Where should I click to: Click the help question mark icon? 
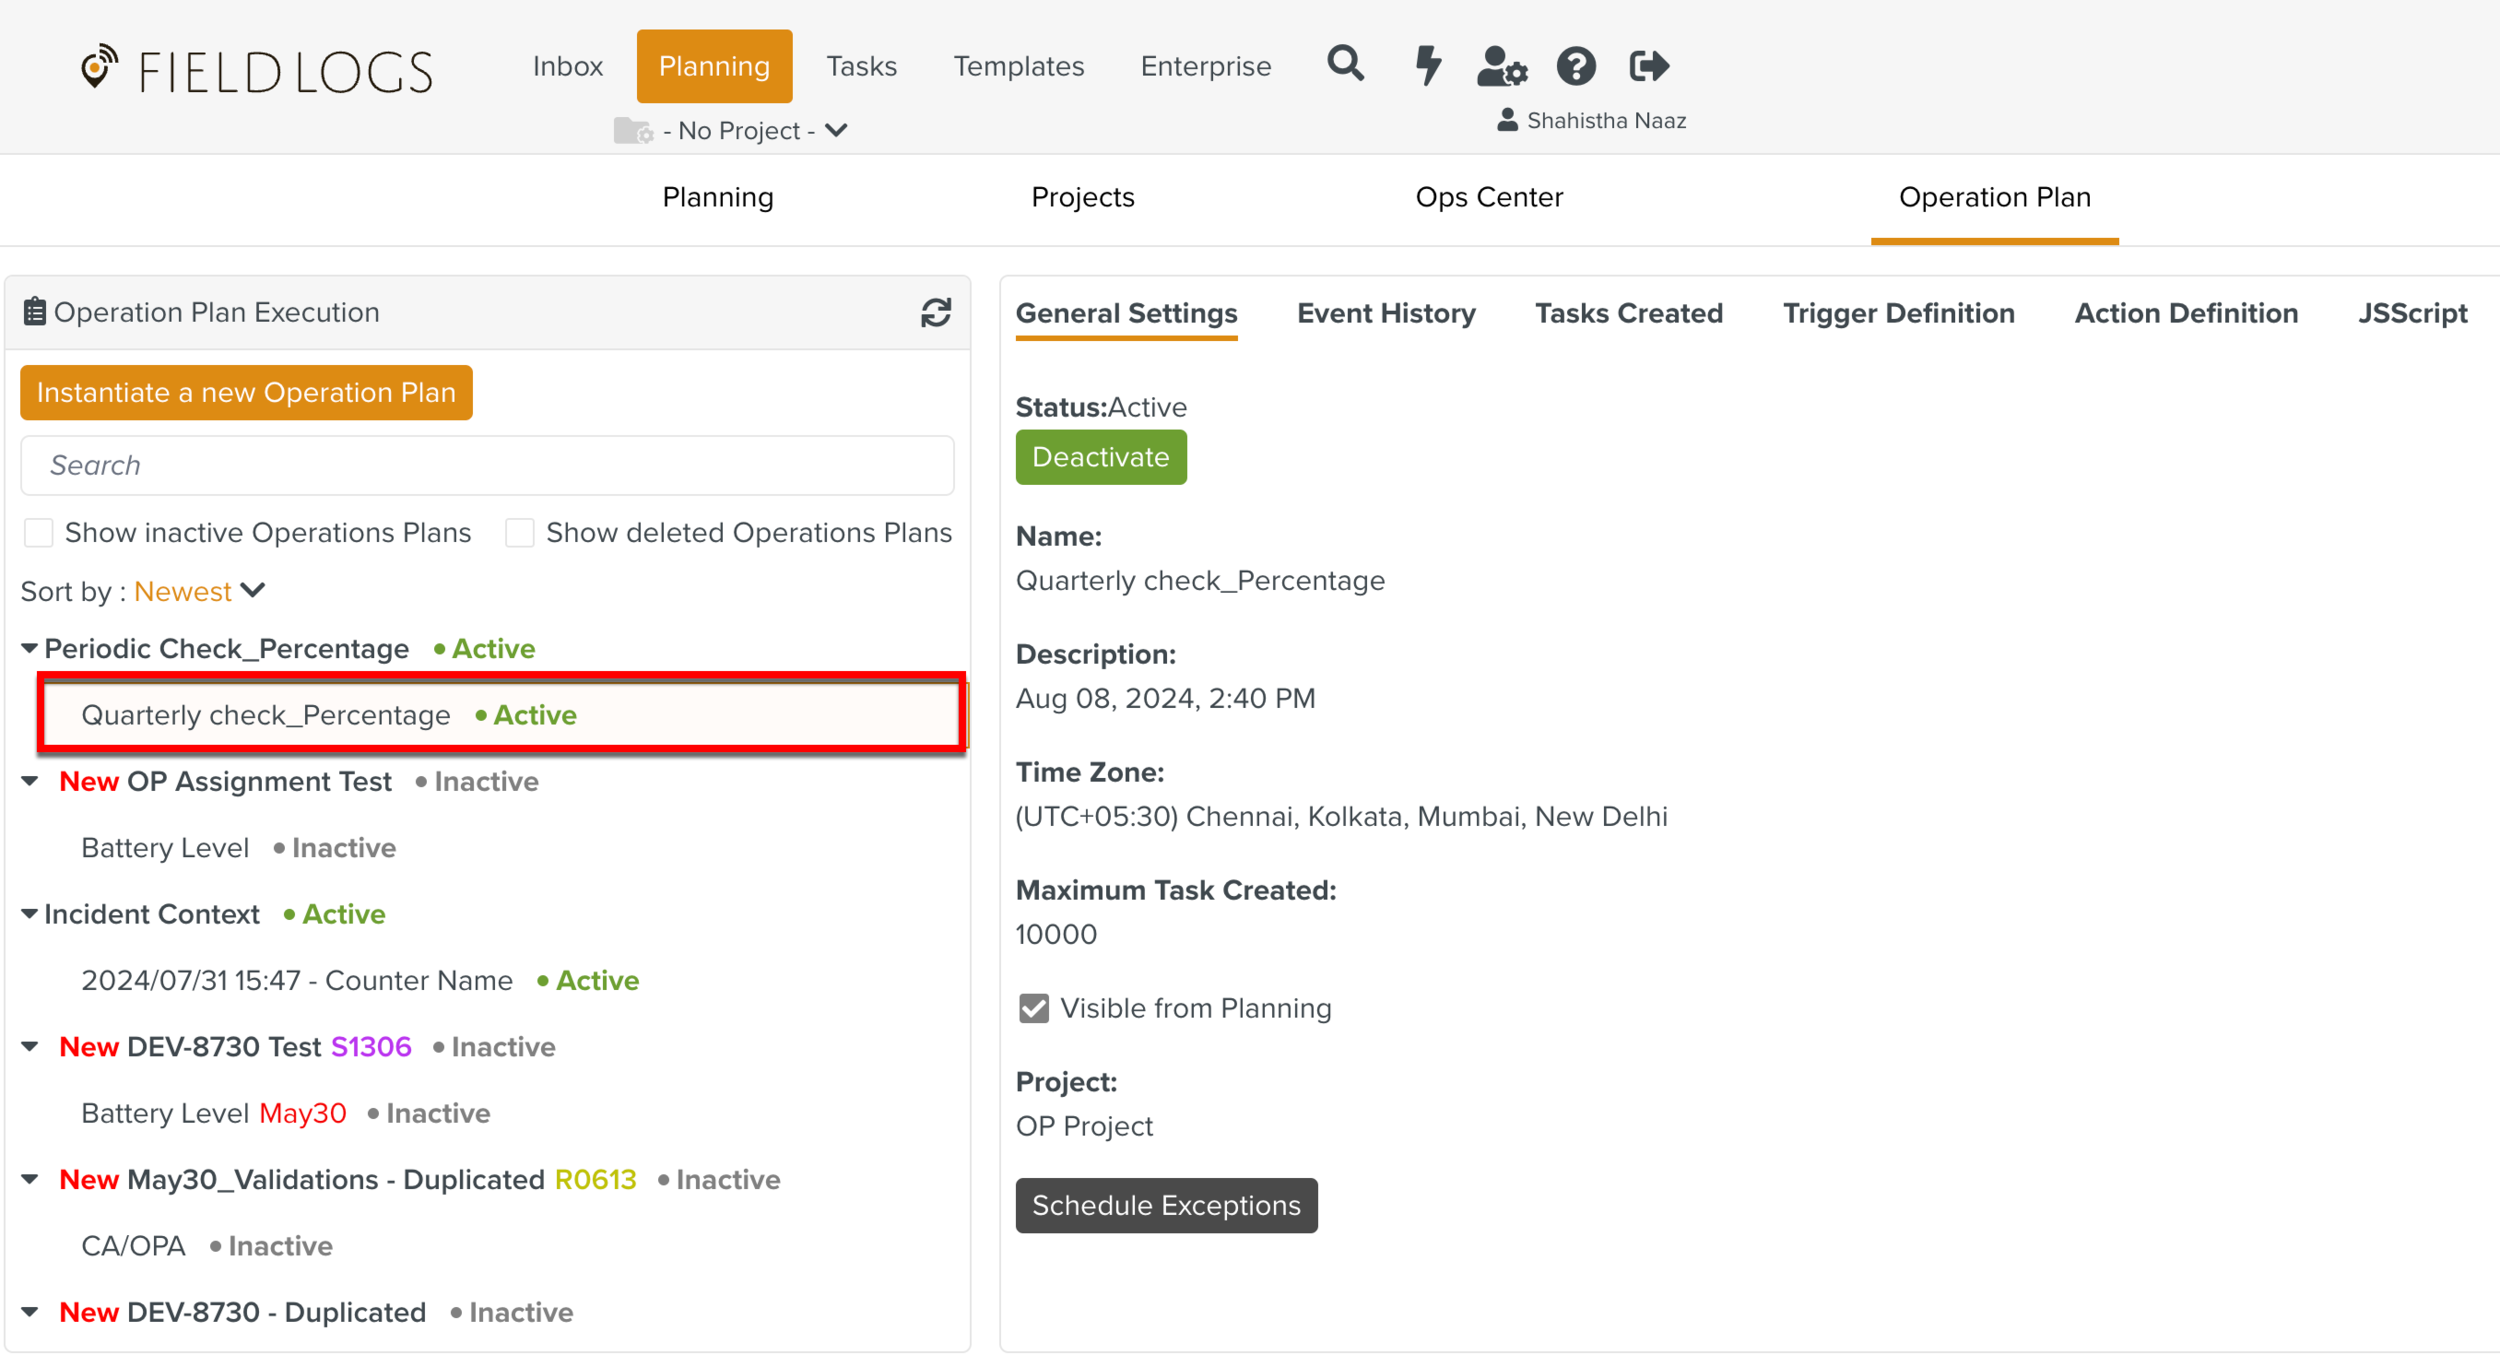coord(1576,67)
